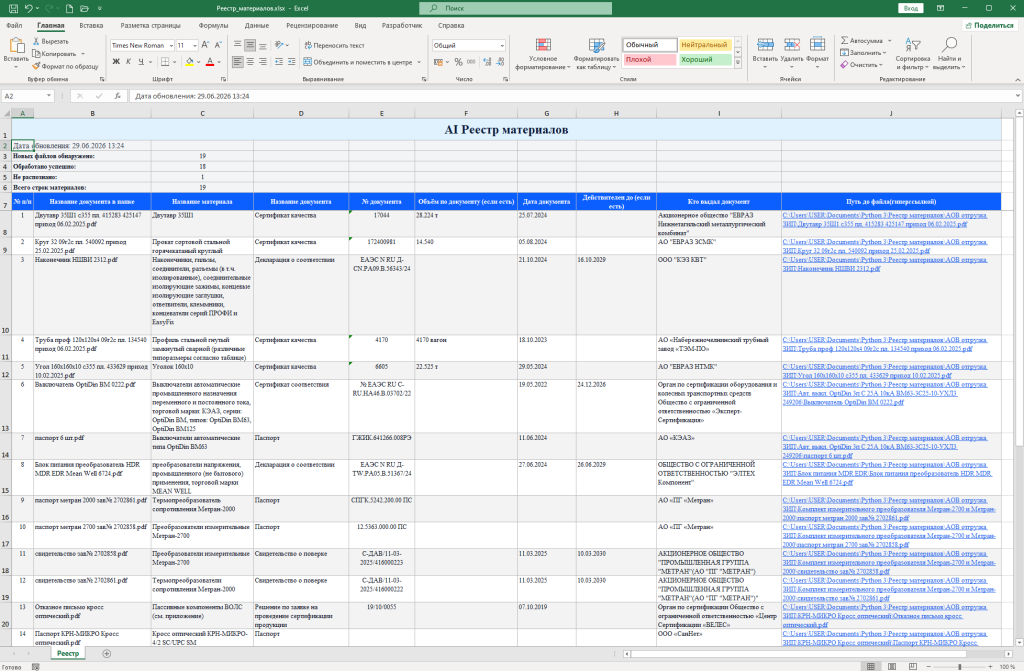Toggle italic formatting (К)

(128, 61)
